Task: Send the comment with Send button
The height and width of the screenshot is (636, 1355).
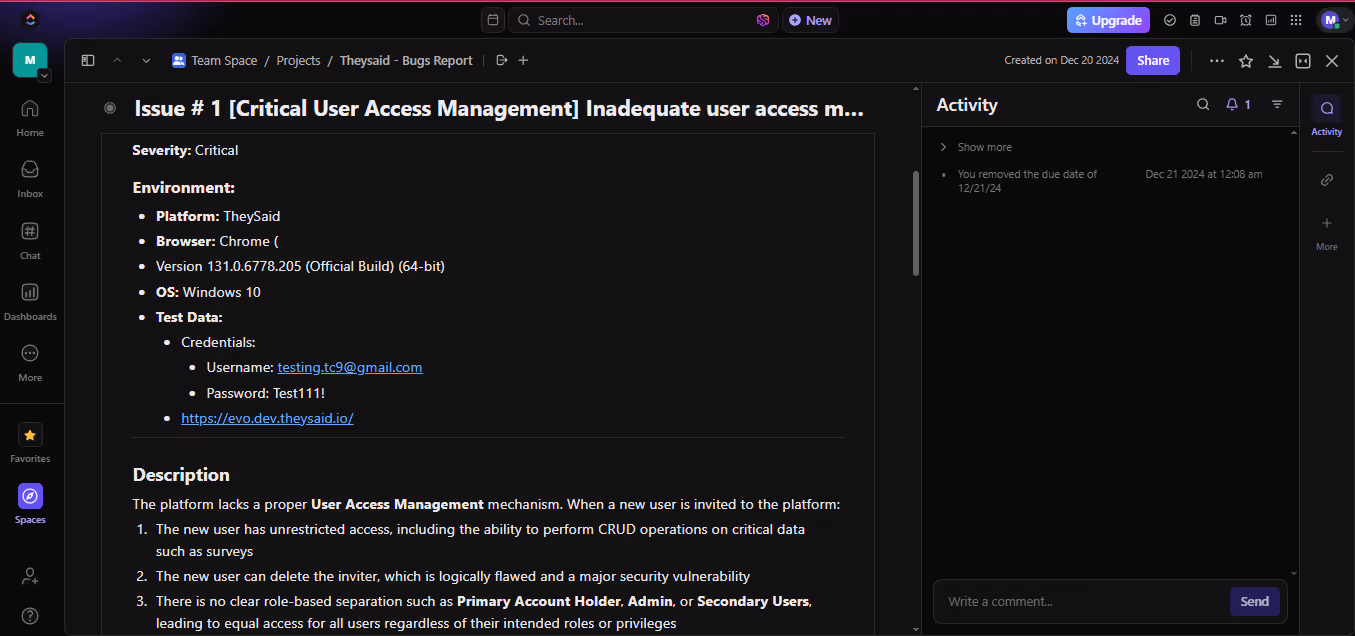Action: tap(1254, 601)
